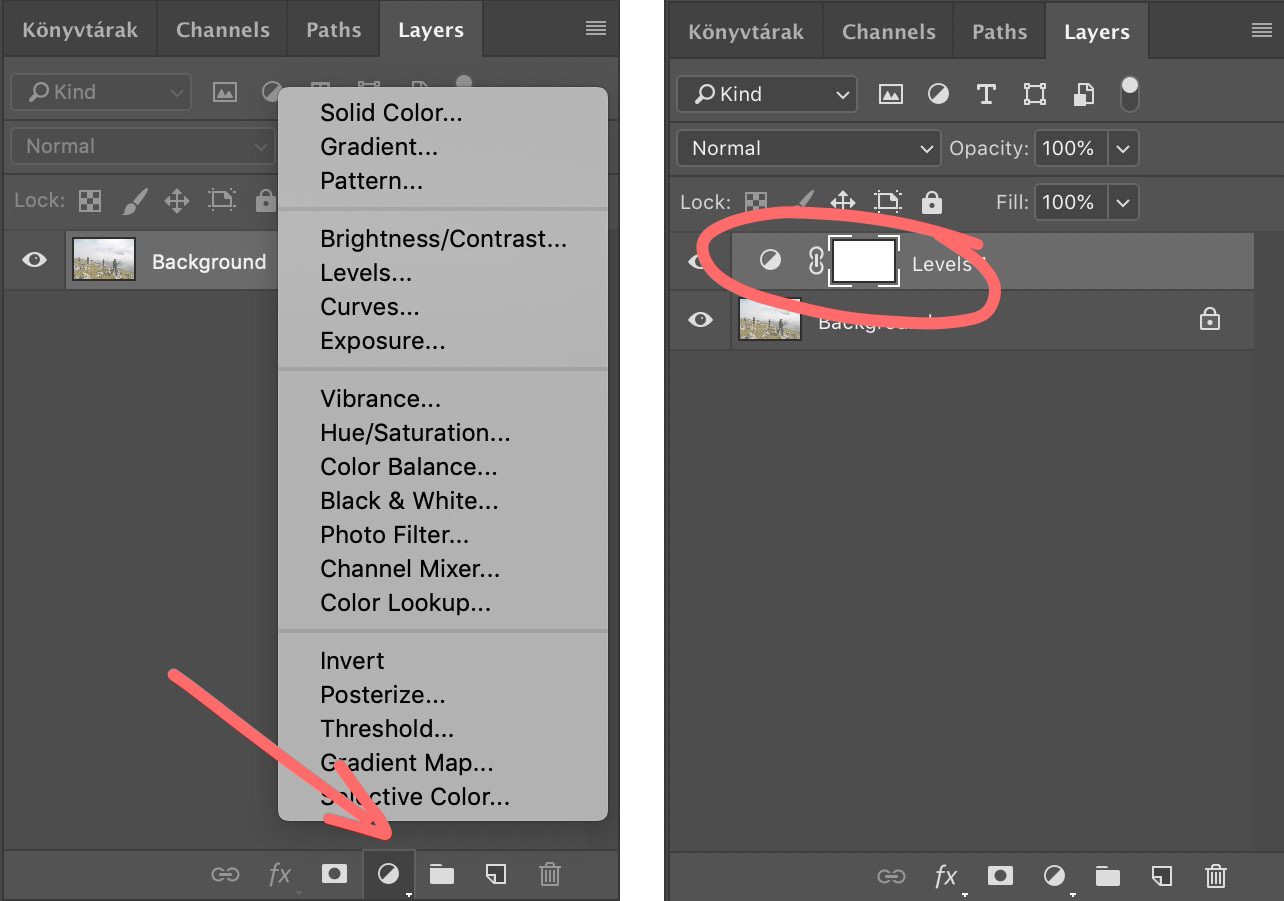Click the shape layer filter icon
This screenshot has width=1284, height=901.
coord(1034,94)
